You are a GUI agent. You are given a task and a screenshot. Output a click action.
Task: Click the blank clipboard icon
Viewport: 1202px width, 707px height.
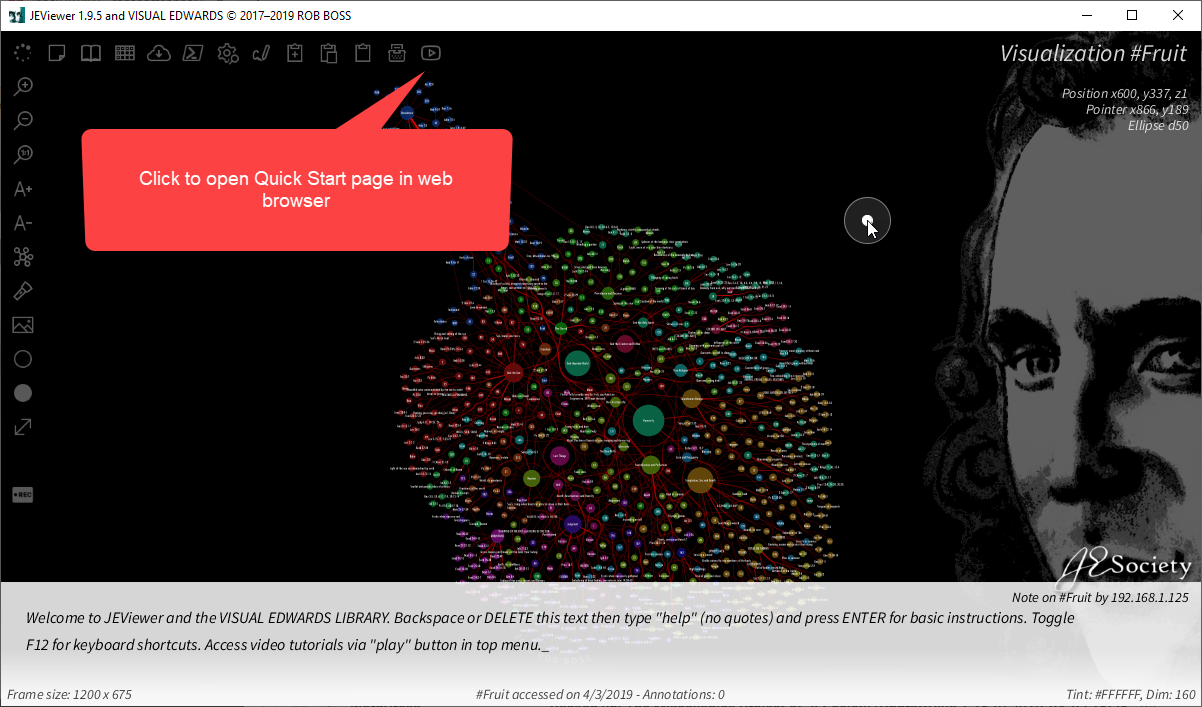click(363, 53)
